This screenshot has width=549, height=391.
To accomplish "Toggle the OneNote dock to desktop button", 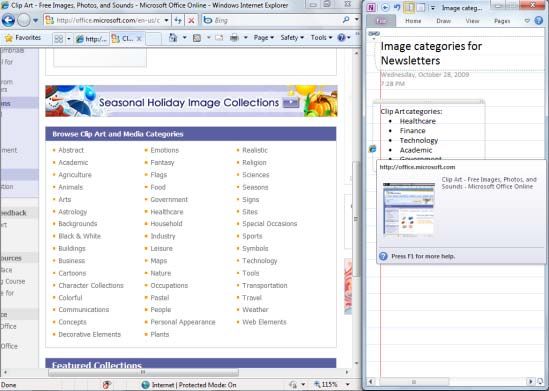I will [409, 7].
